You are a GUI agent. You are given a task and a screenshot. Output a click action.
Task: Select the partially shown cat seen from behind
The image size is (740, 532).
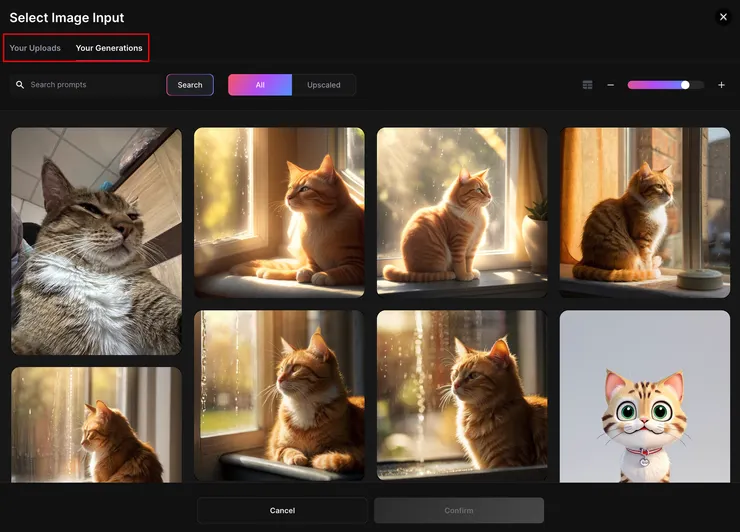[96, 425]
